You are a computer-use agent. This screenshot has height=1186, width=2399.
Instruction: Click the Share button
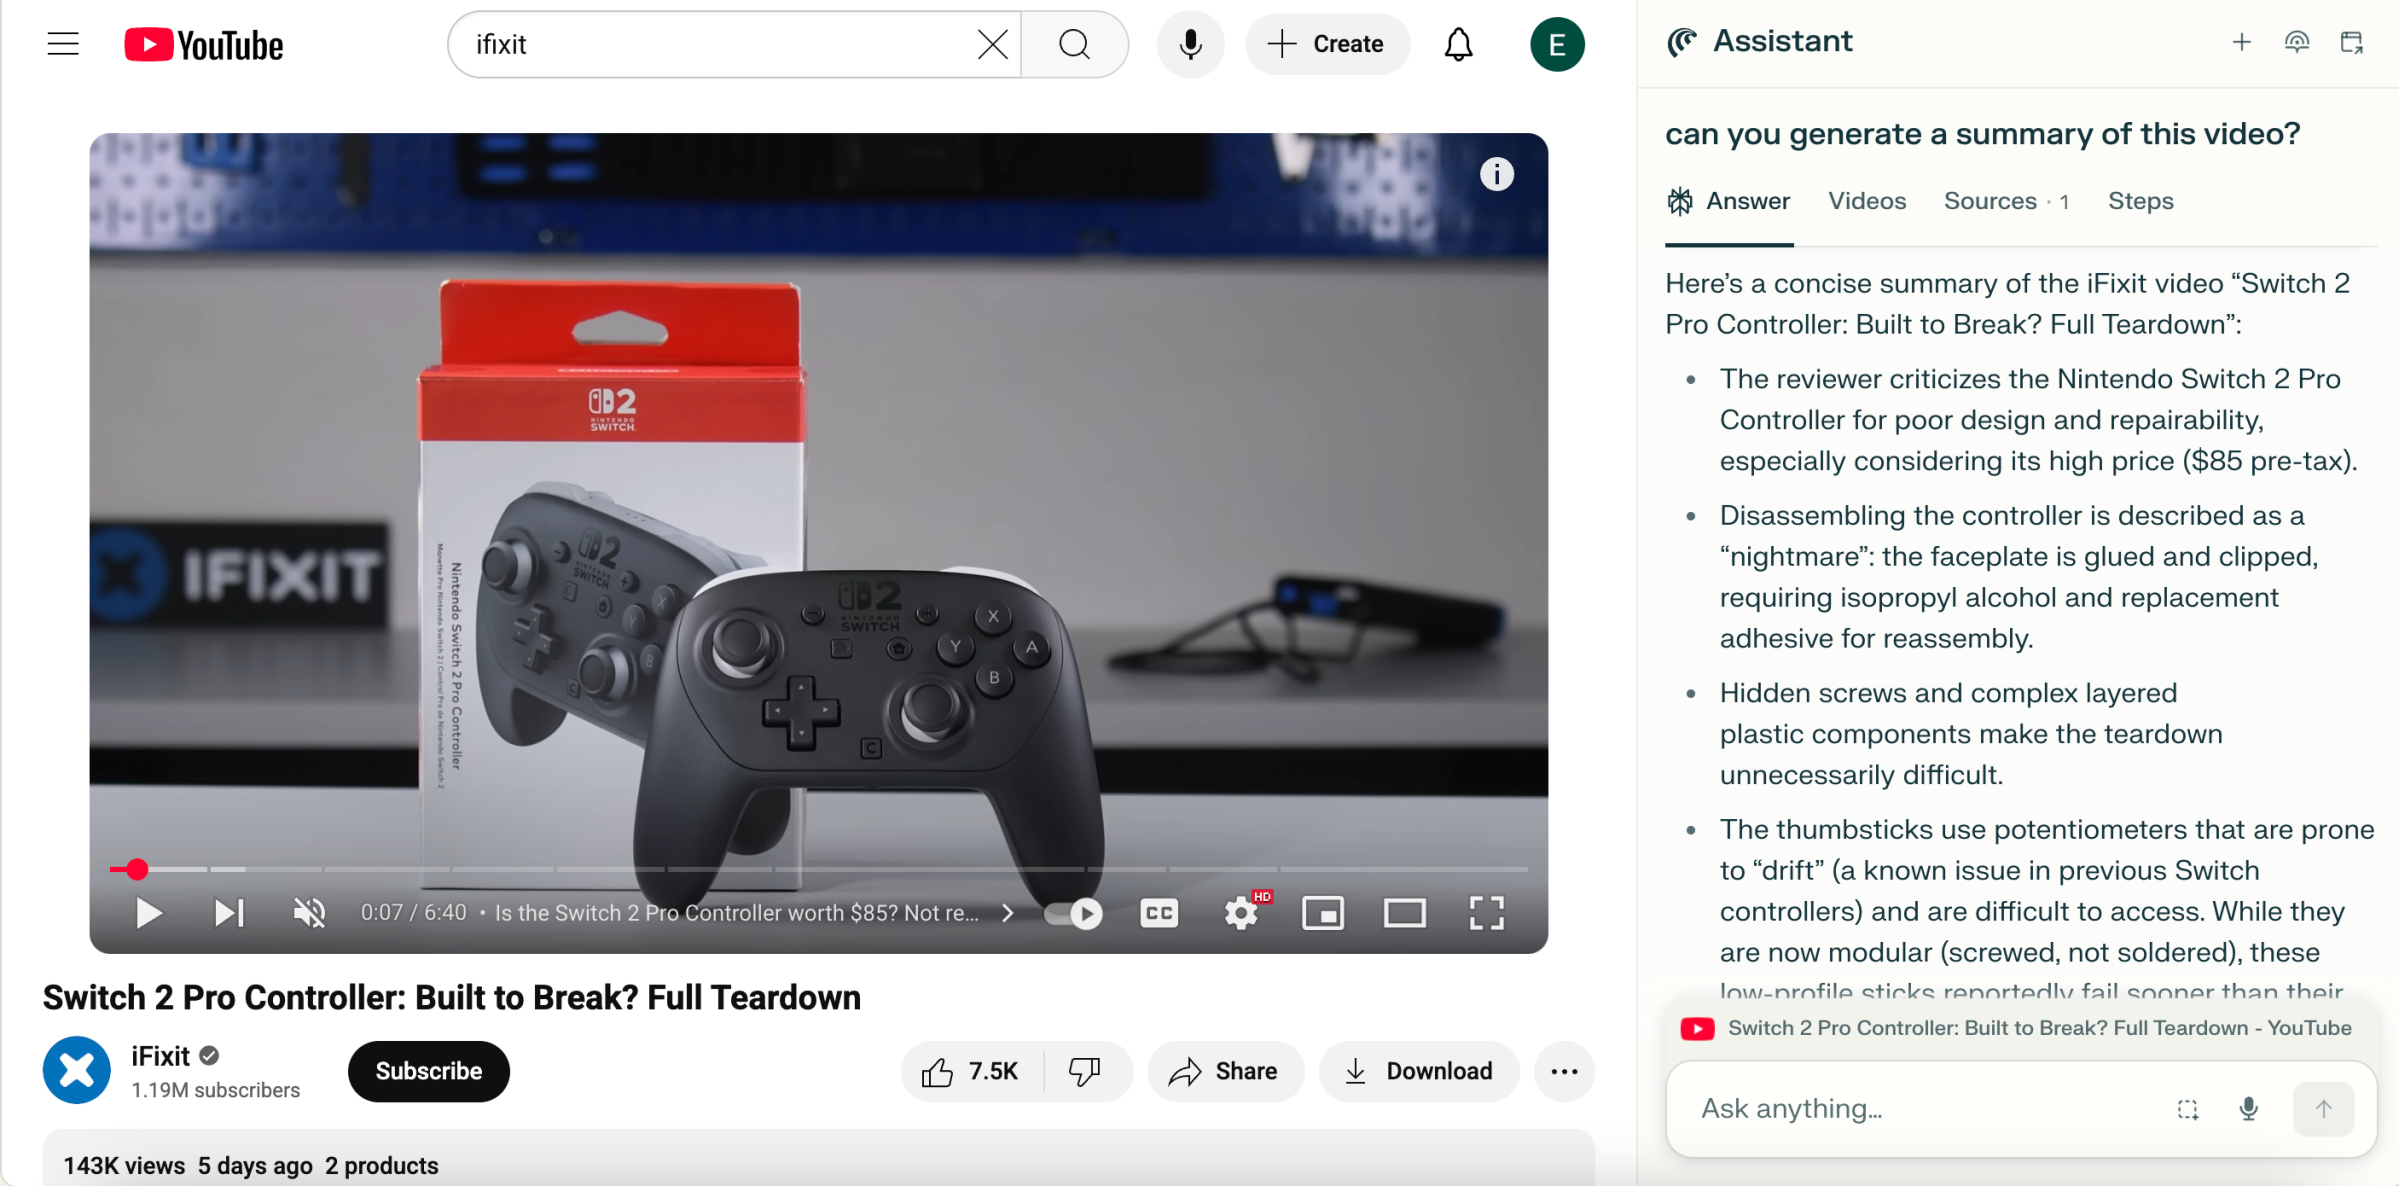(1225, 1071)
